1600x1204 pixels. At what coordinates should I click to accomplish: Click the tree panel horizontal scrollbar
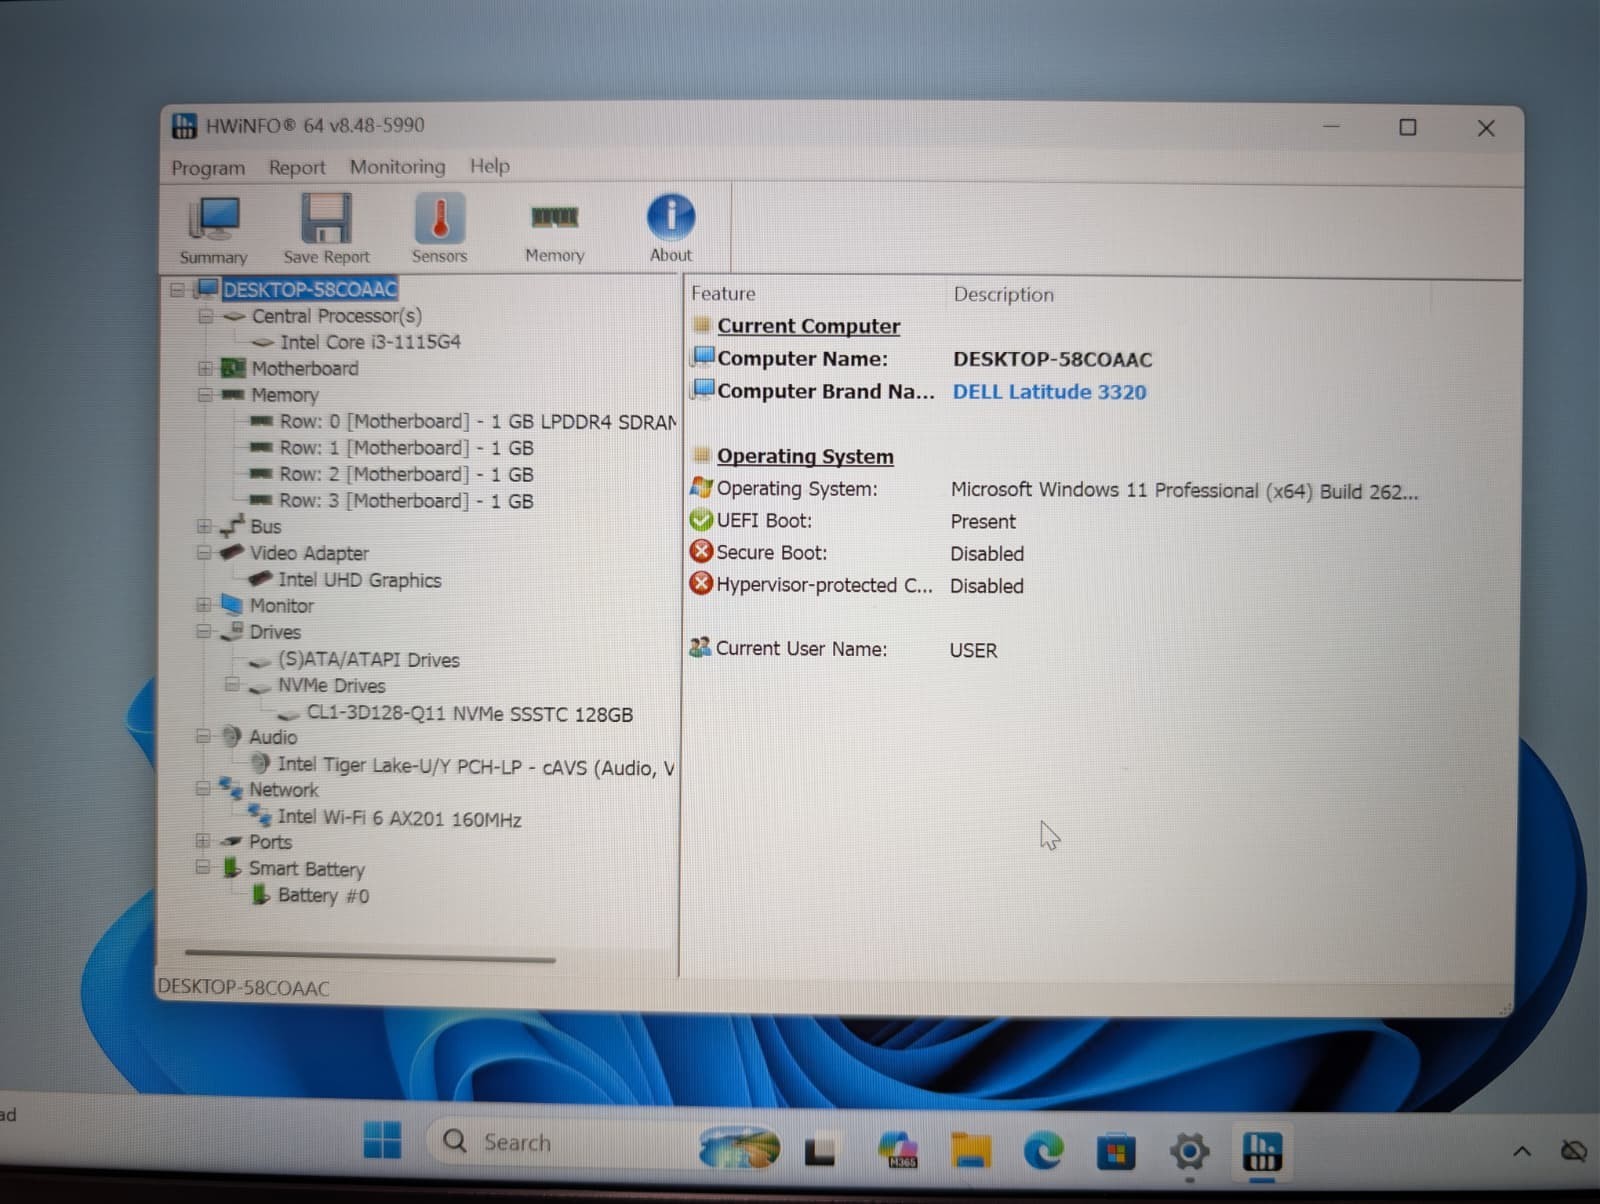click(369, 957)
